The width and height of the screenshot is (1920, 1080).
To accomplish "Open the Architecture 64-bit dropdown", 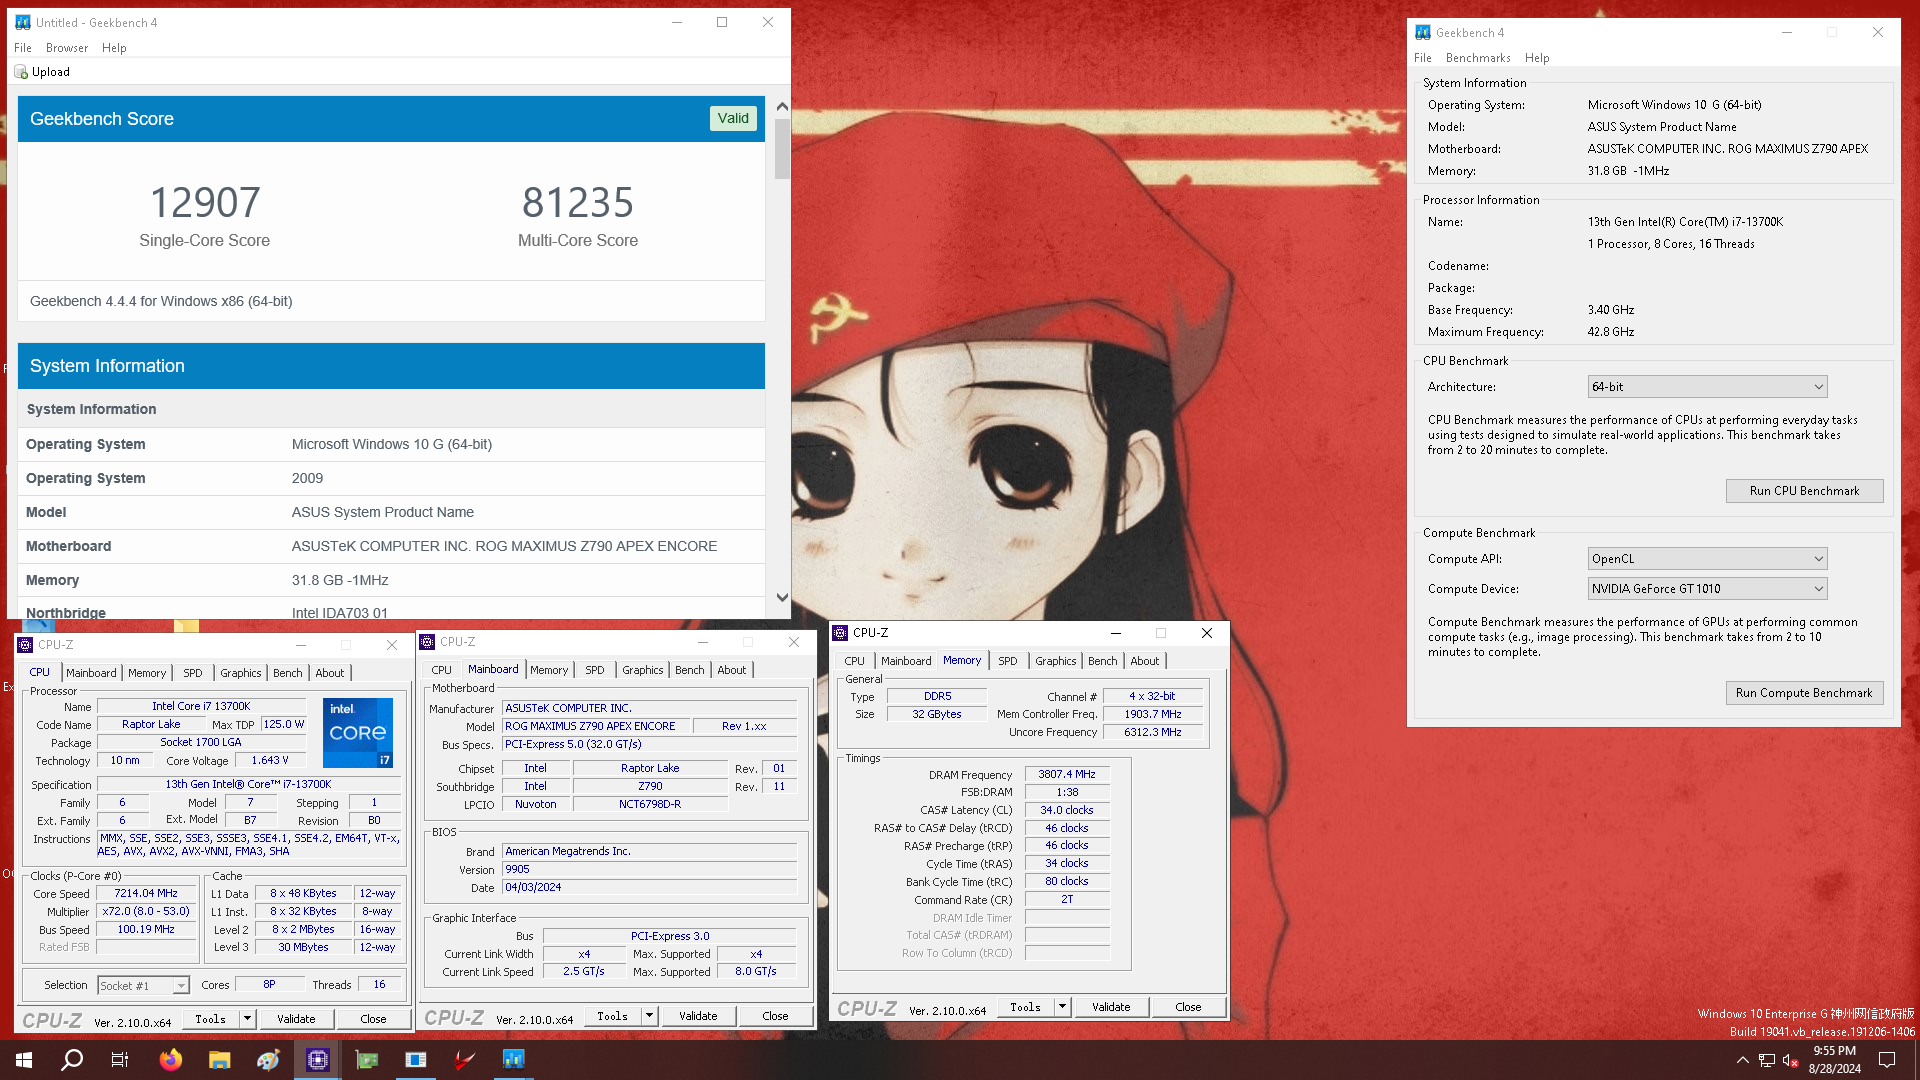I will coord(1707,387).
